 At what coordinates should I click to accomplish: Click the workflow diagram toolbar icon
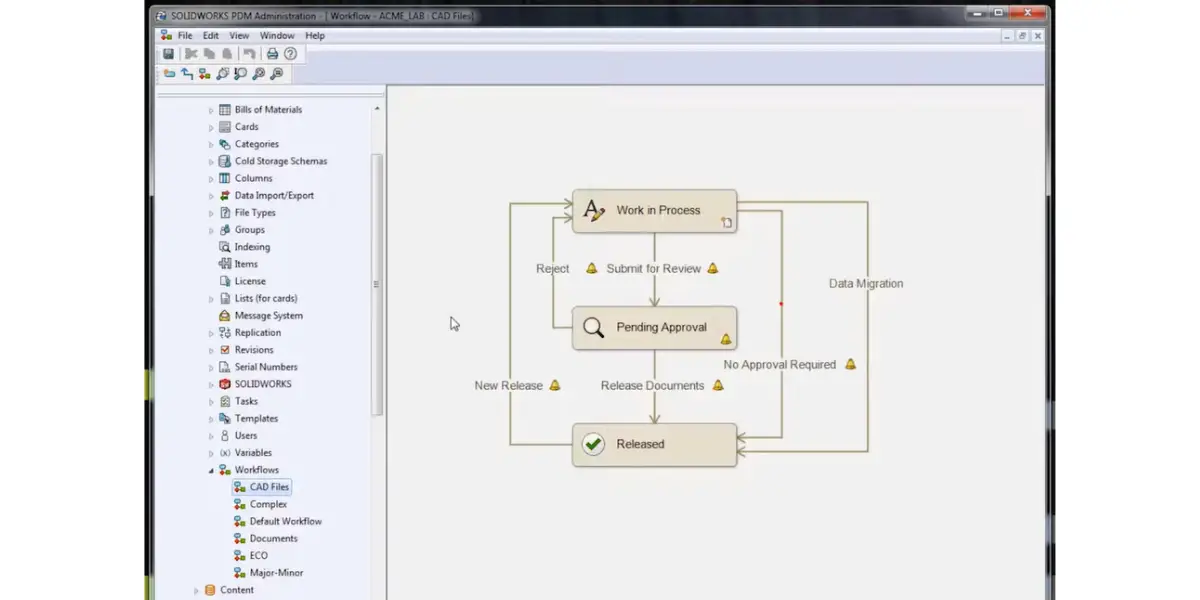(205, 74)
